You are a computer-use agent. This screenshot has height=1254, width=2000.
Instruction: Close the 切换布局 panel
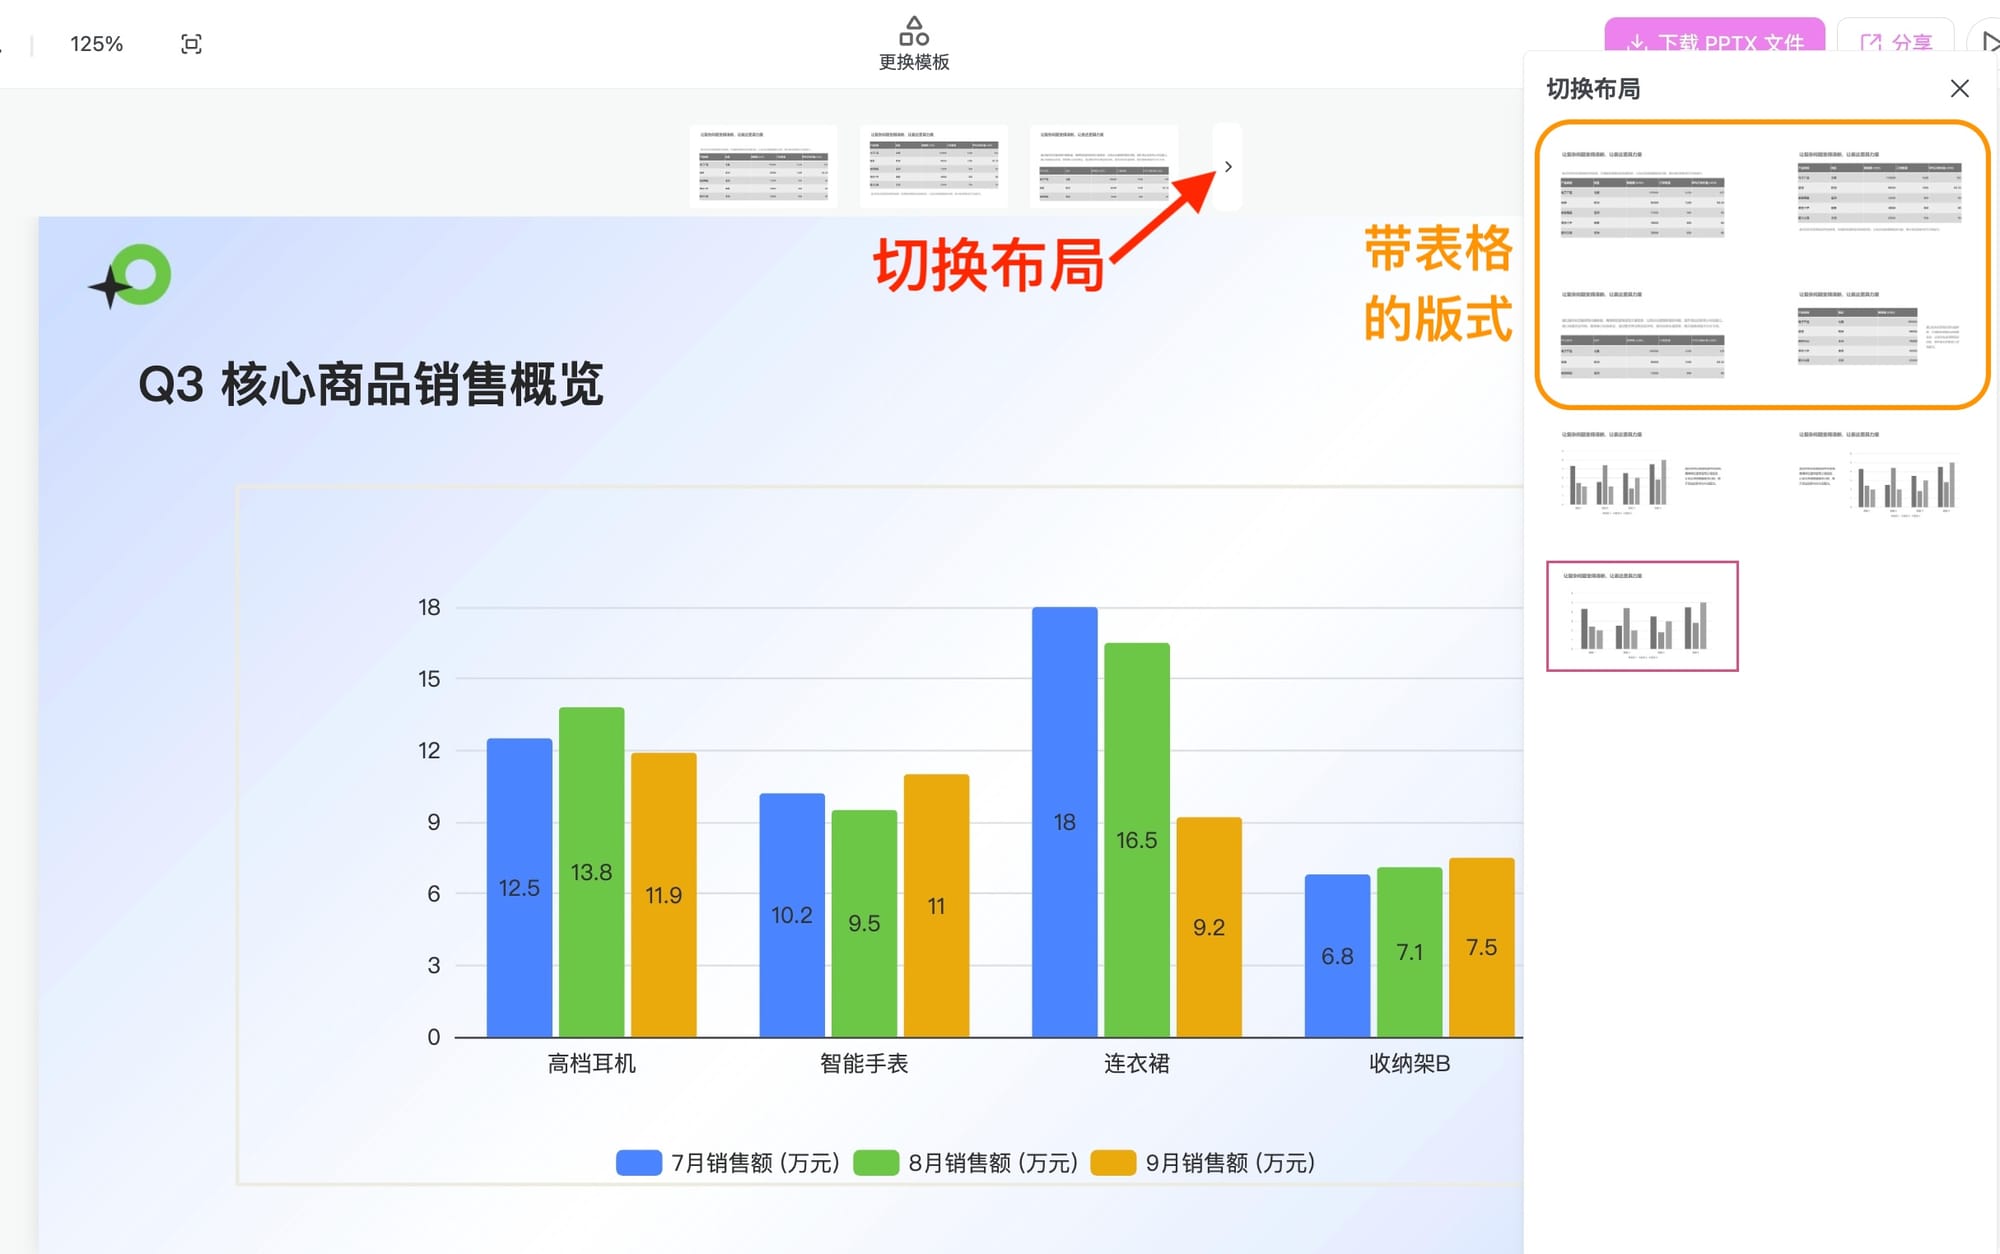coord(1959,89)
